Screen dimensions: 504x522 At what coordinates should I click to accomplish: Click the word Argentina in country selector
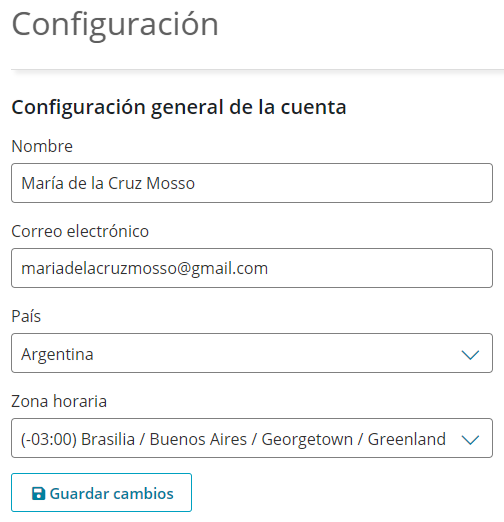pyautogui.click(x=57, y=355)
